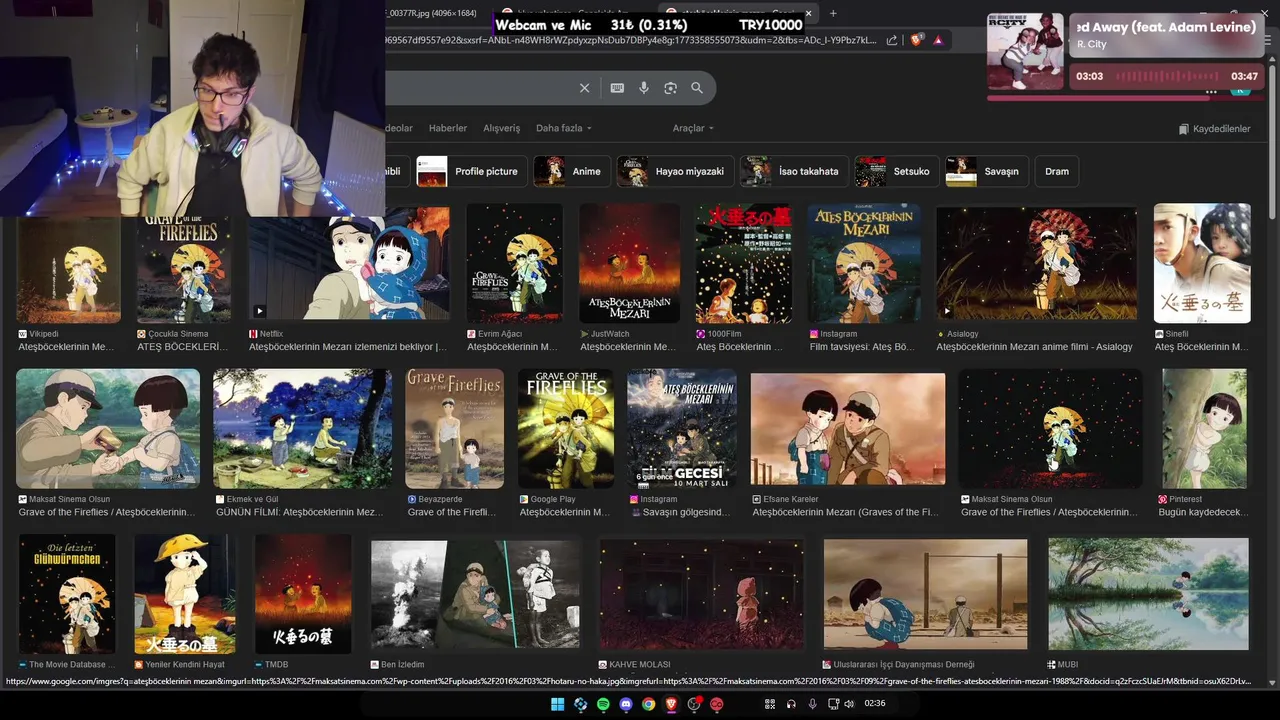Open the Sinefil live-action poster result
1280x720 pixels.
pos(1202,264)
